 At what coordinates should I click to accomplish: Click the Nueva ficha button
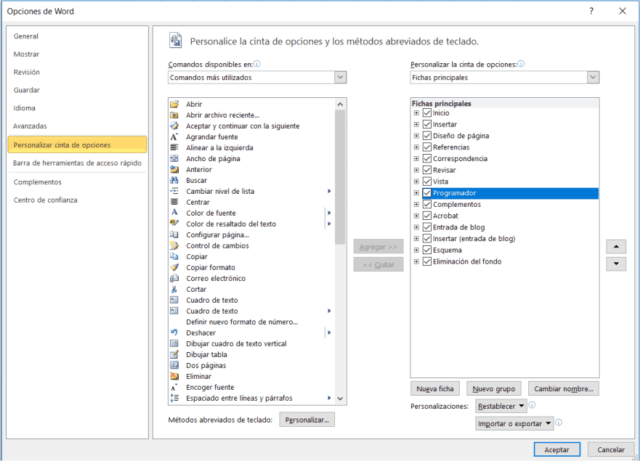pos(435,389)
